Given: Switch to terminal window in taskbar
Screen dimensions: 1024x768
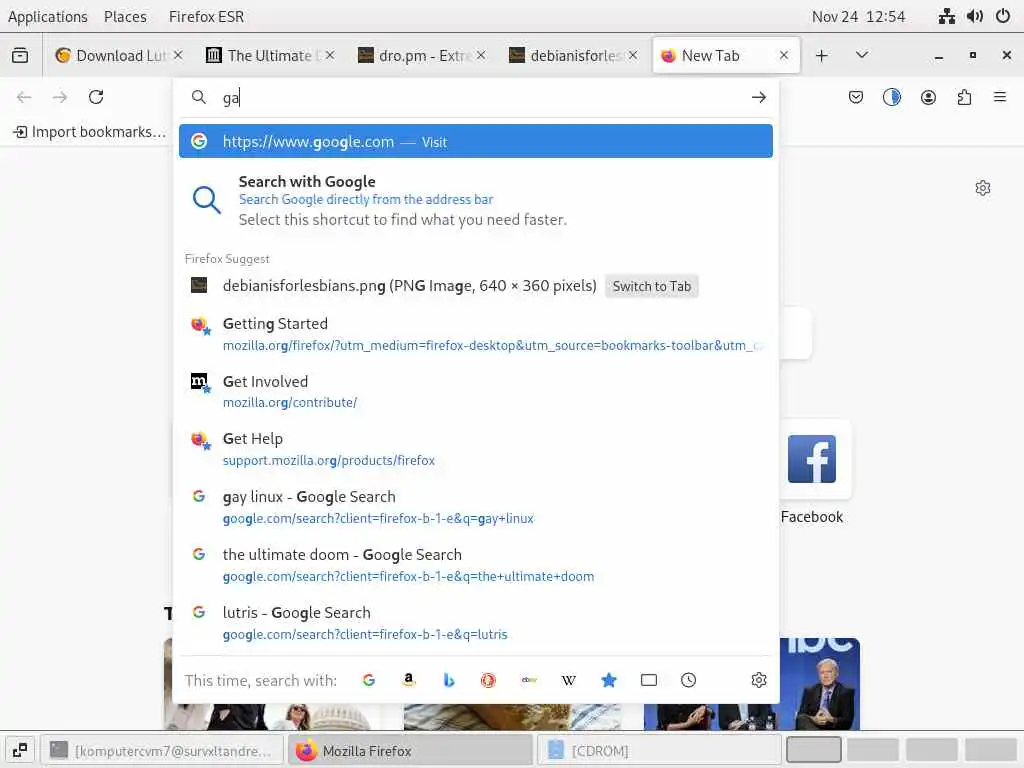Looking at the screenshot, I should [x=162, y=750].
